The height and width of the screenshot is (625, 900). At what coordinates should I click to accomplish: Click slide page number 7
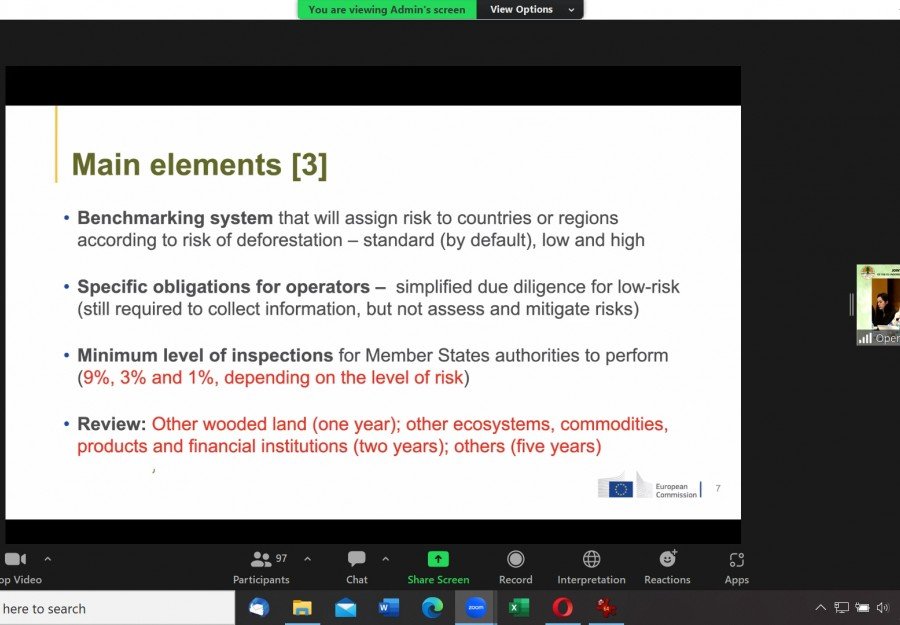pos(718,488)
